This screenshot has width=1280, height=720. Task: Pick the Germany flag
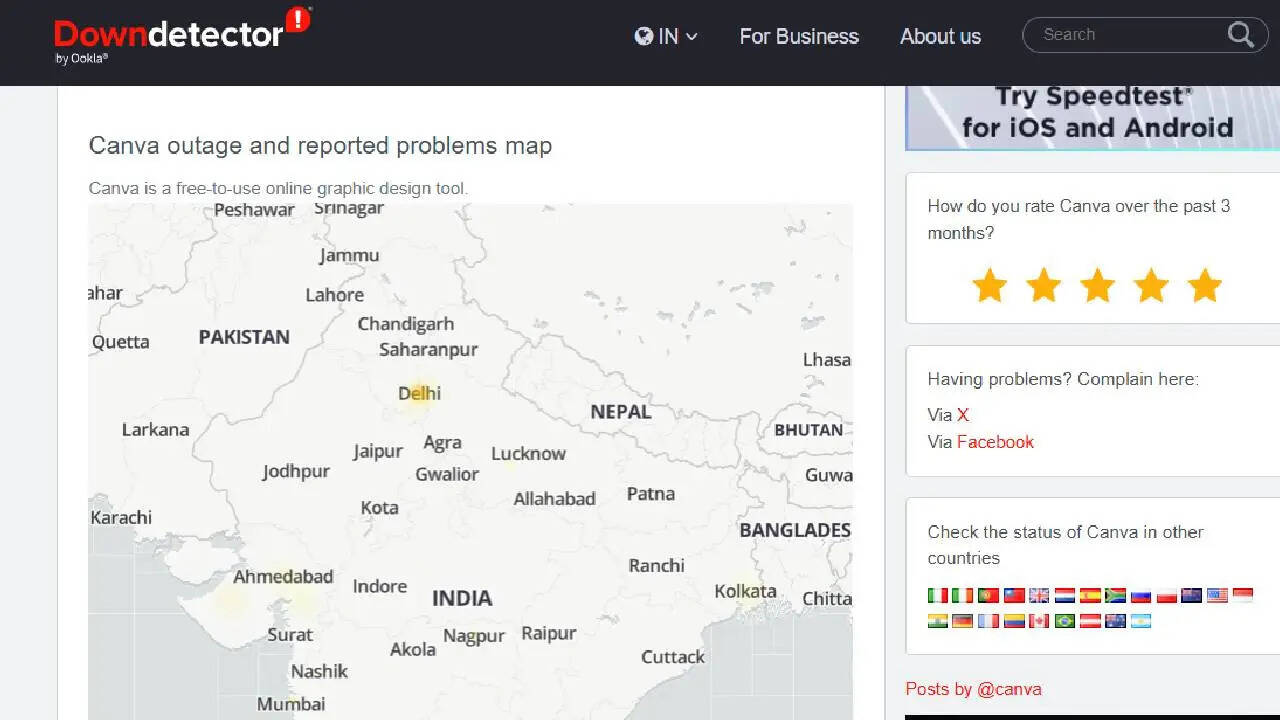(962, 621)
